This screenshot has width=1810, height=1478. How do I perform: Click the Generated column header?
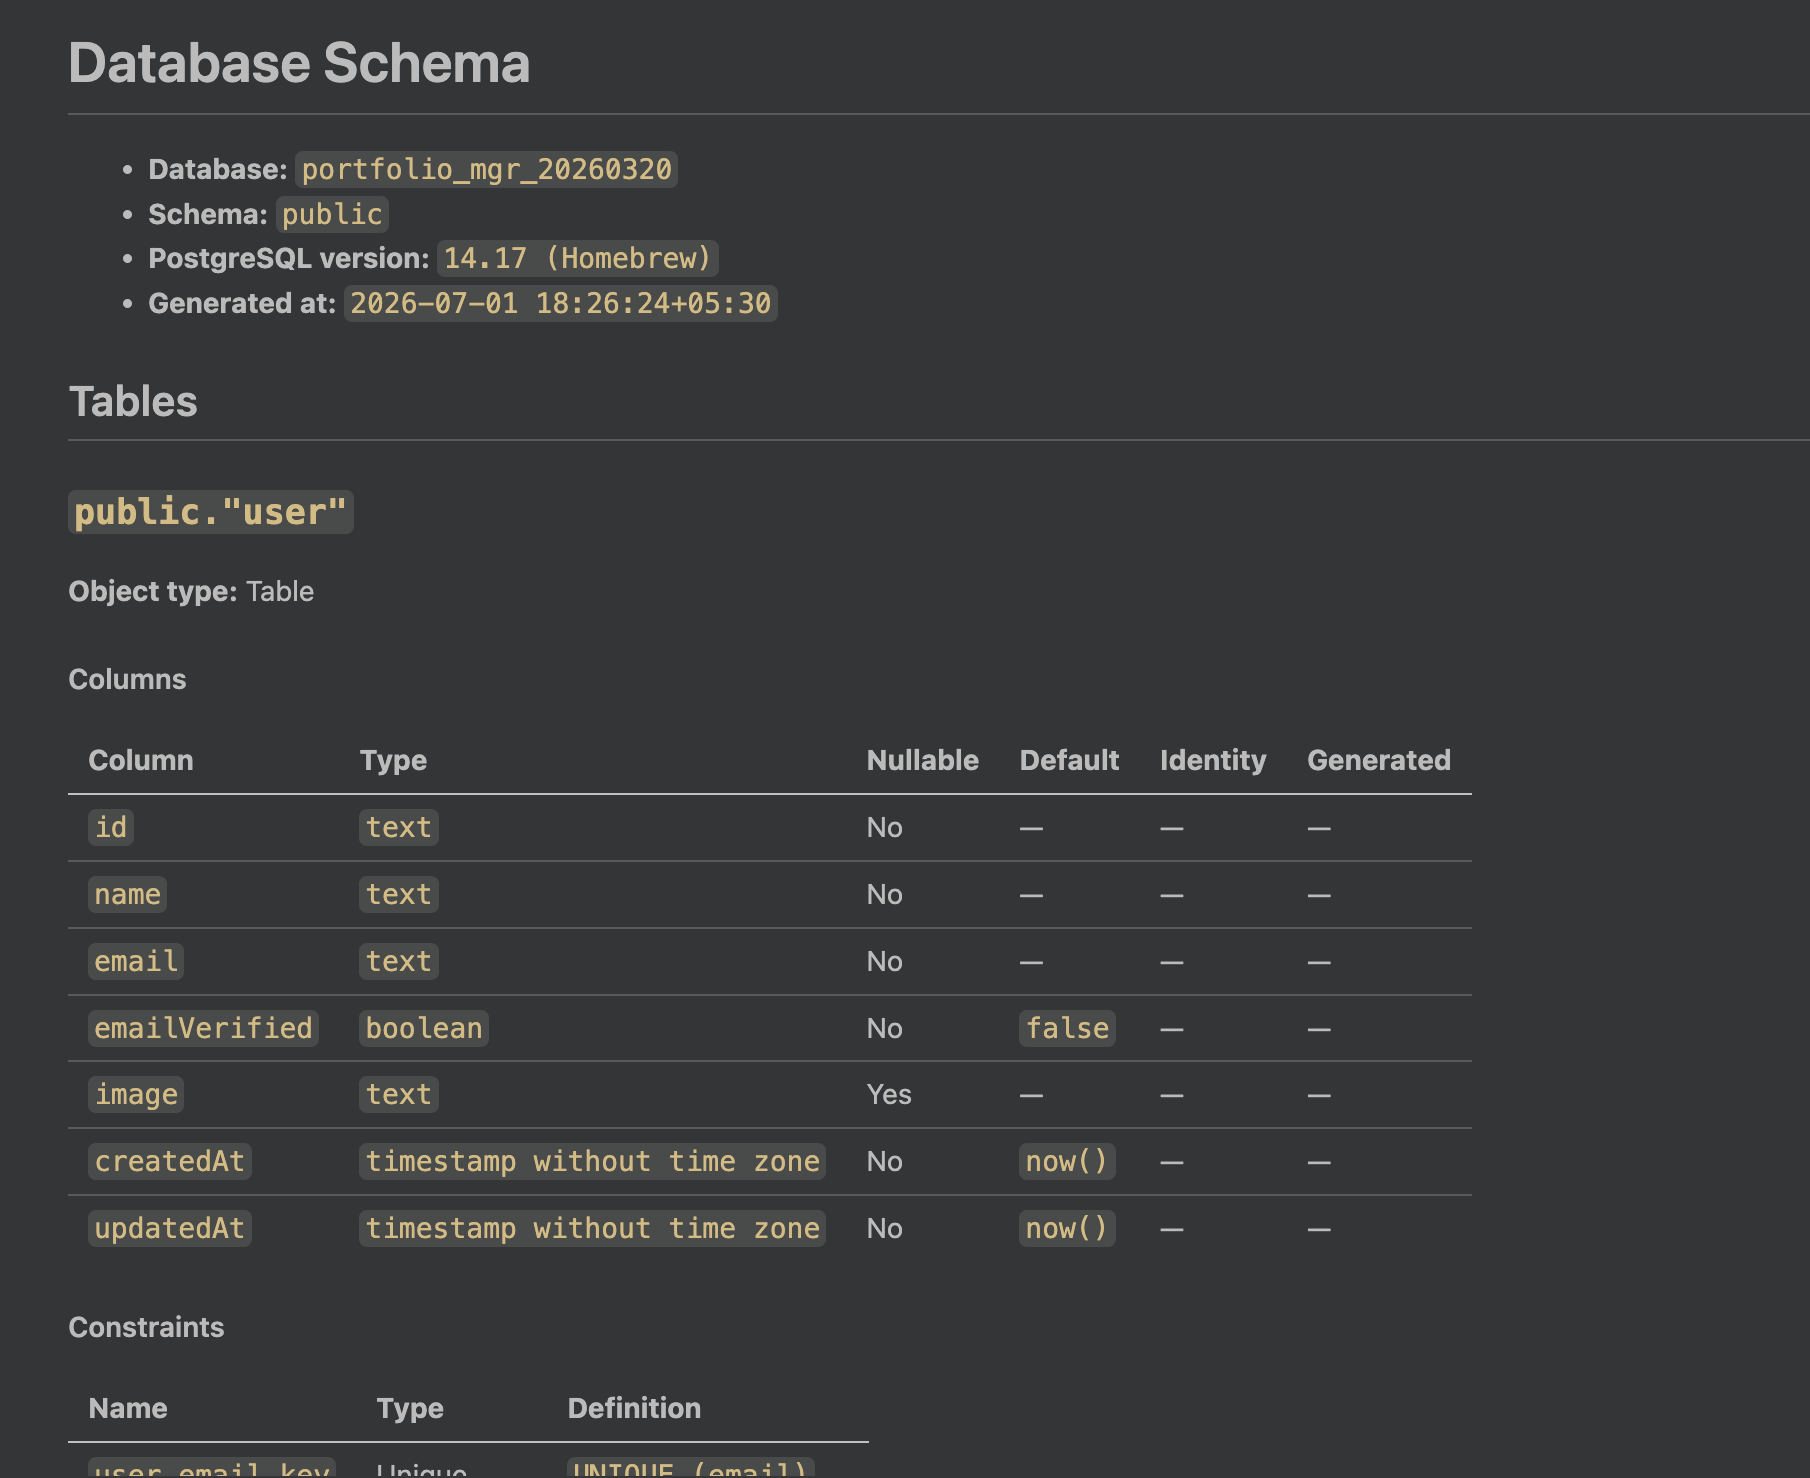click(x=1378, y=760)
